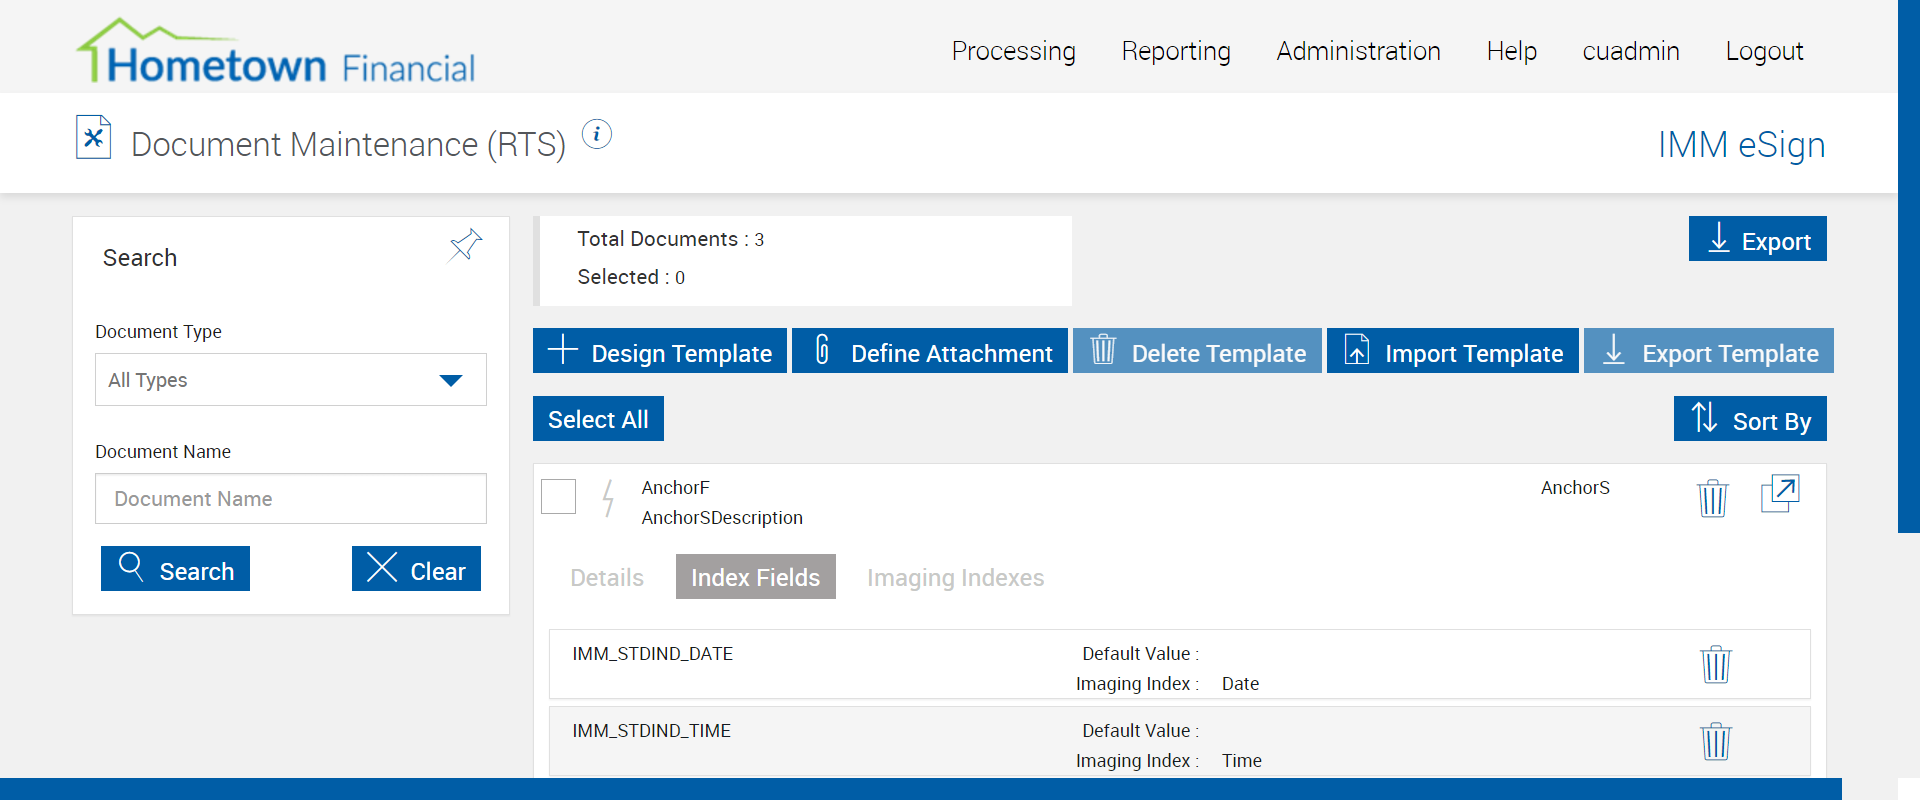1920x800 pixels.
Task: Open the Document Type dropdown
Action: click(x=290, y=380)
